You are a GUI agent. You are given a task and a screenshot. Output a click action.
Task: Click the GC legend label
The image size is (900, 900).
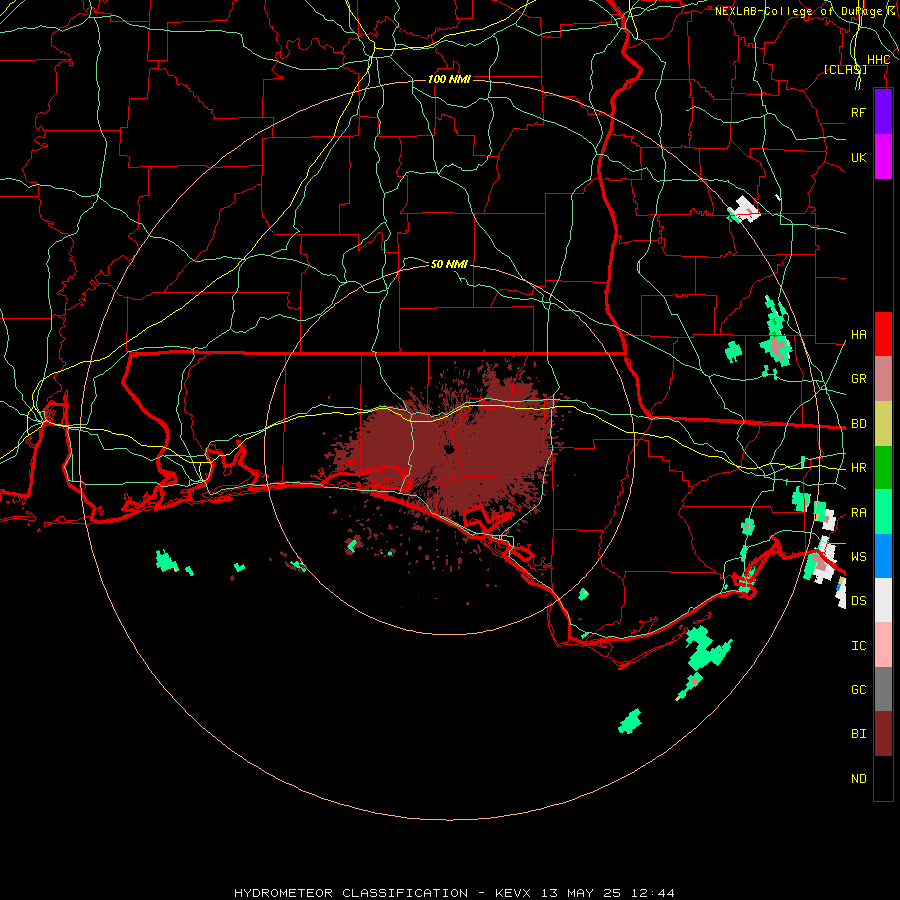pos(858,690)
